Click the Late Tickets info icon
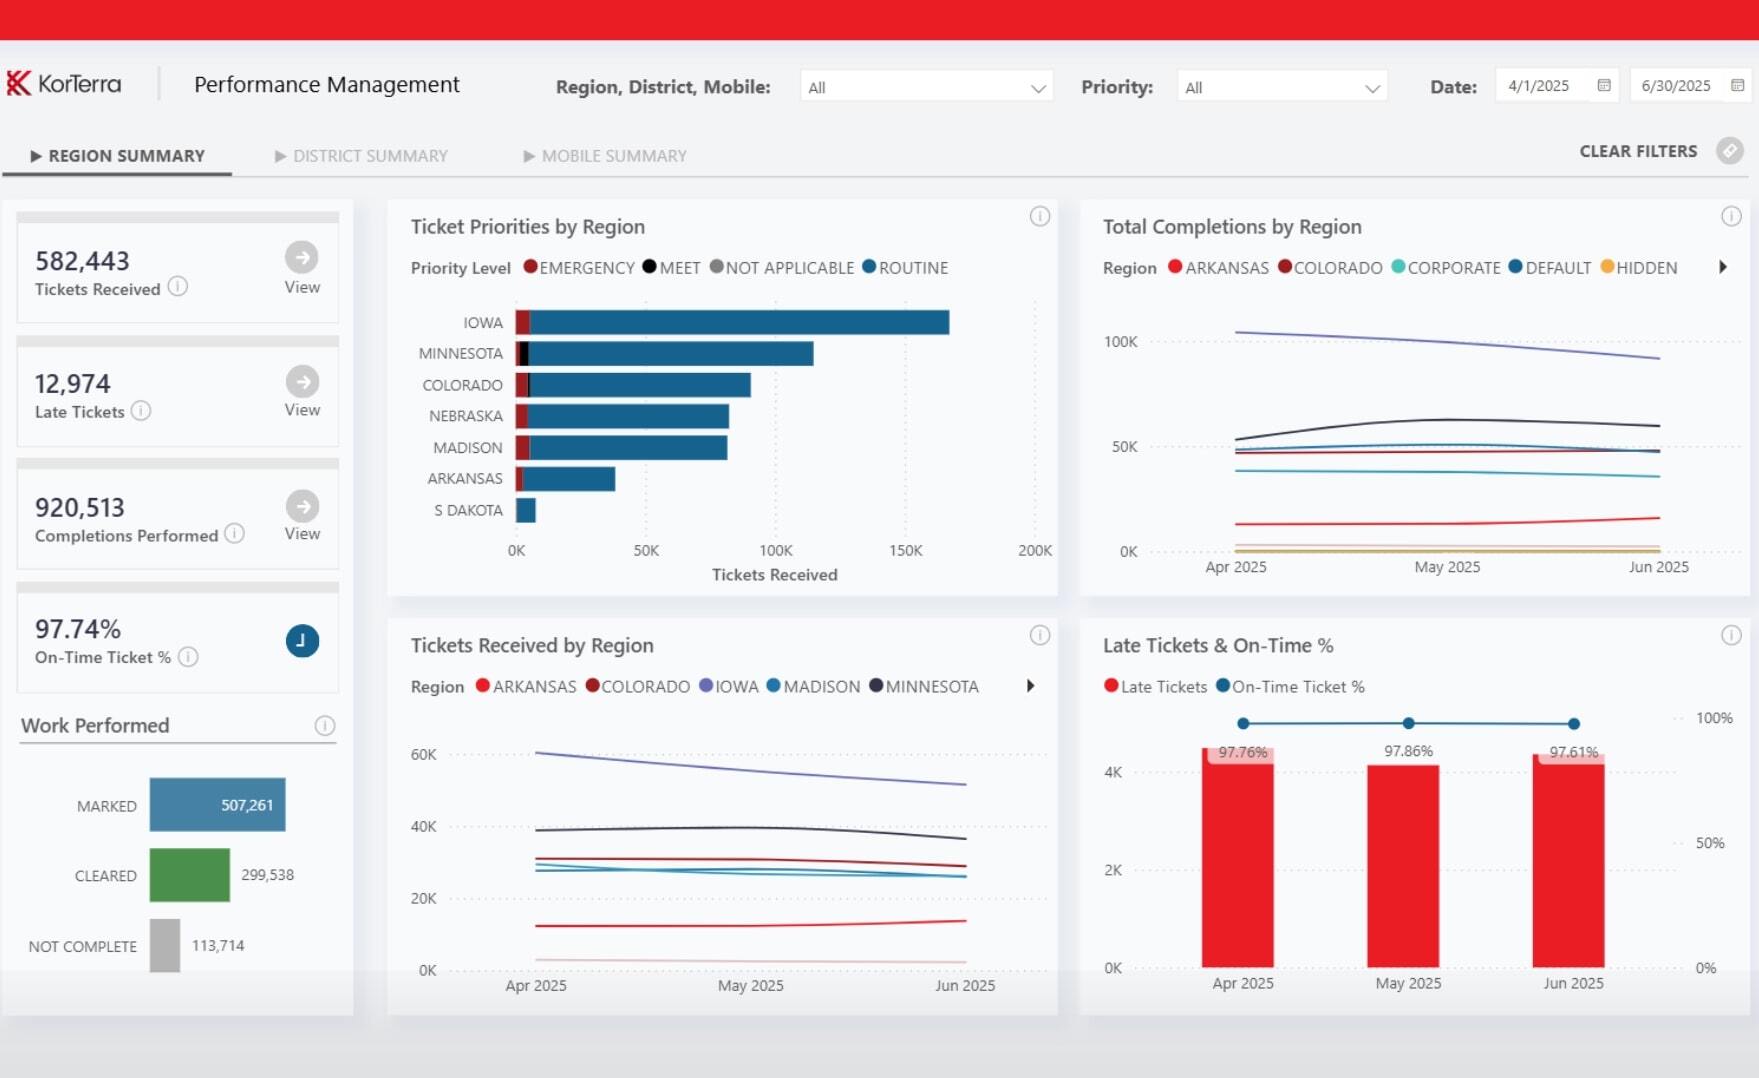1759x1078 pixels. [140, 411]
